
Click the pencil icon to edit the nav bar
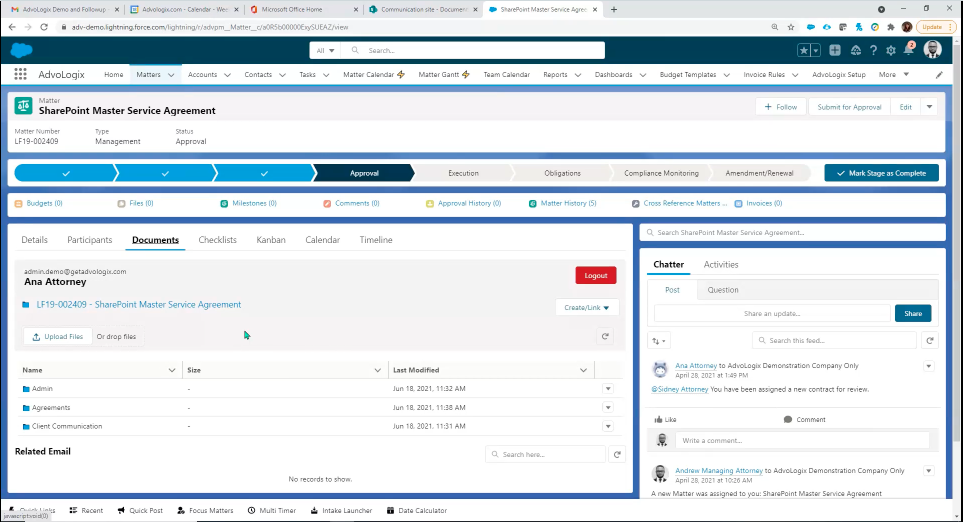939,75
